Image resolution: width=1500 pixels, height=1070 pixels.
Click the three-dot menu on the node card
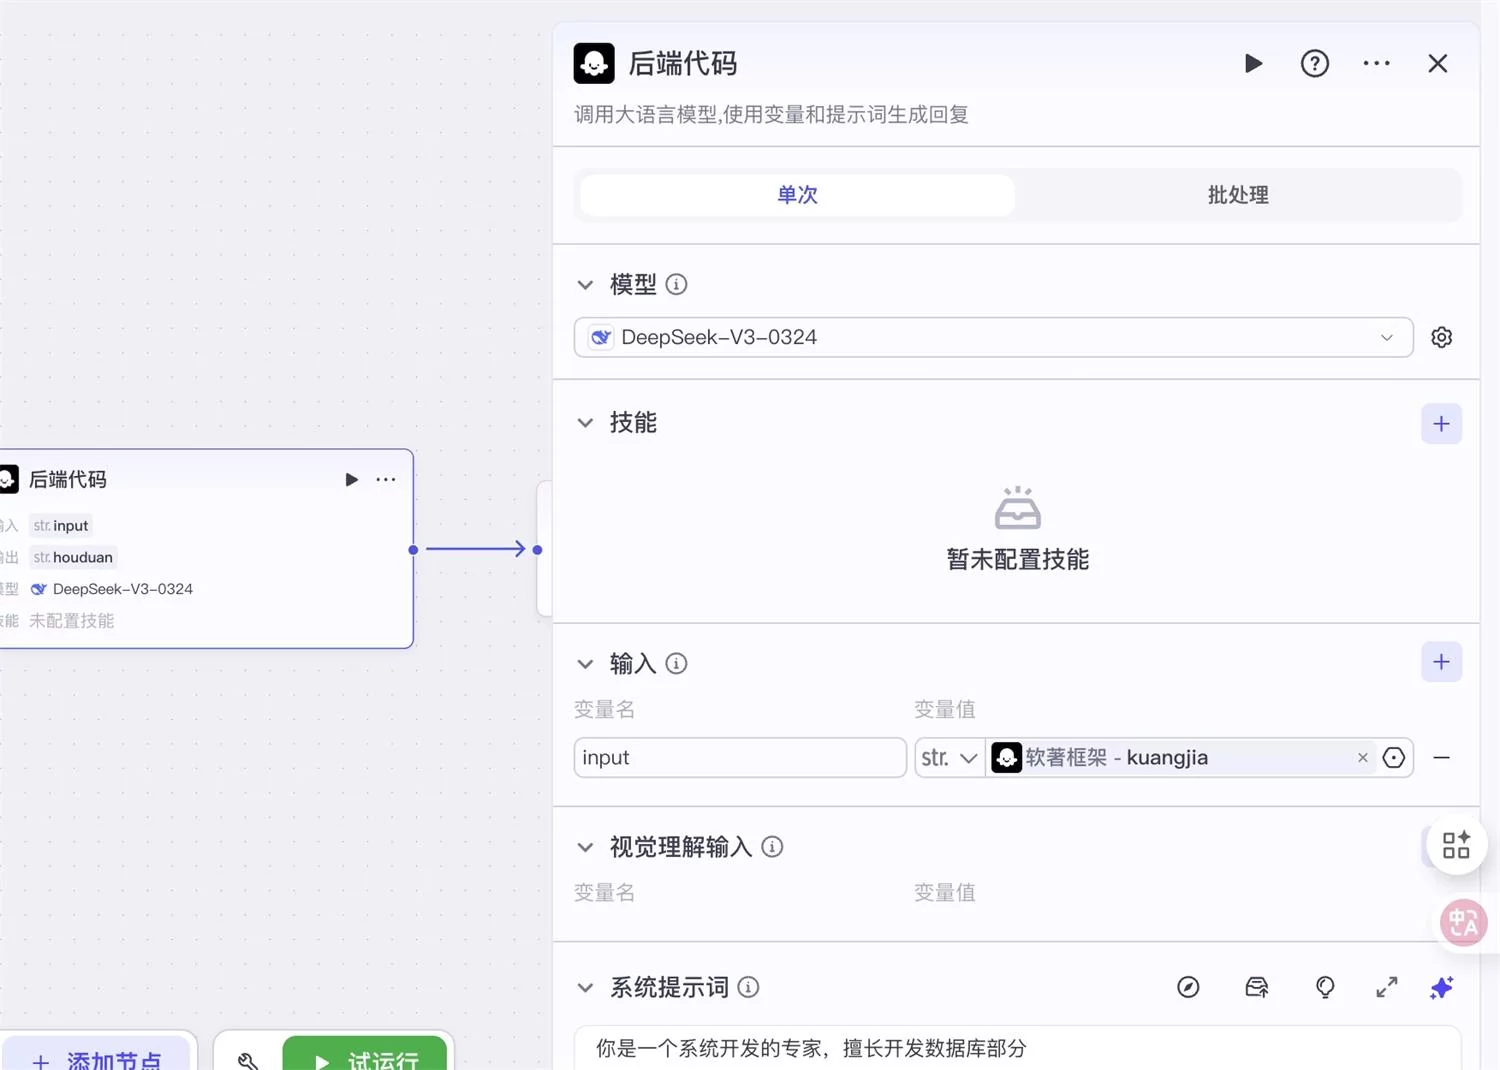coord(385,479)
